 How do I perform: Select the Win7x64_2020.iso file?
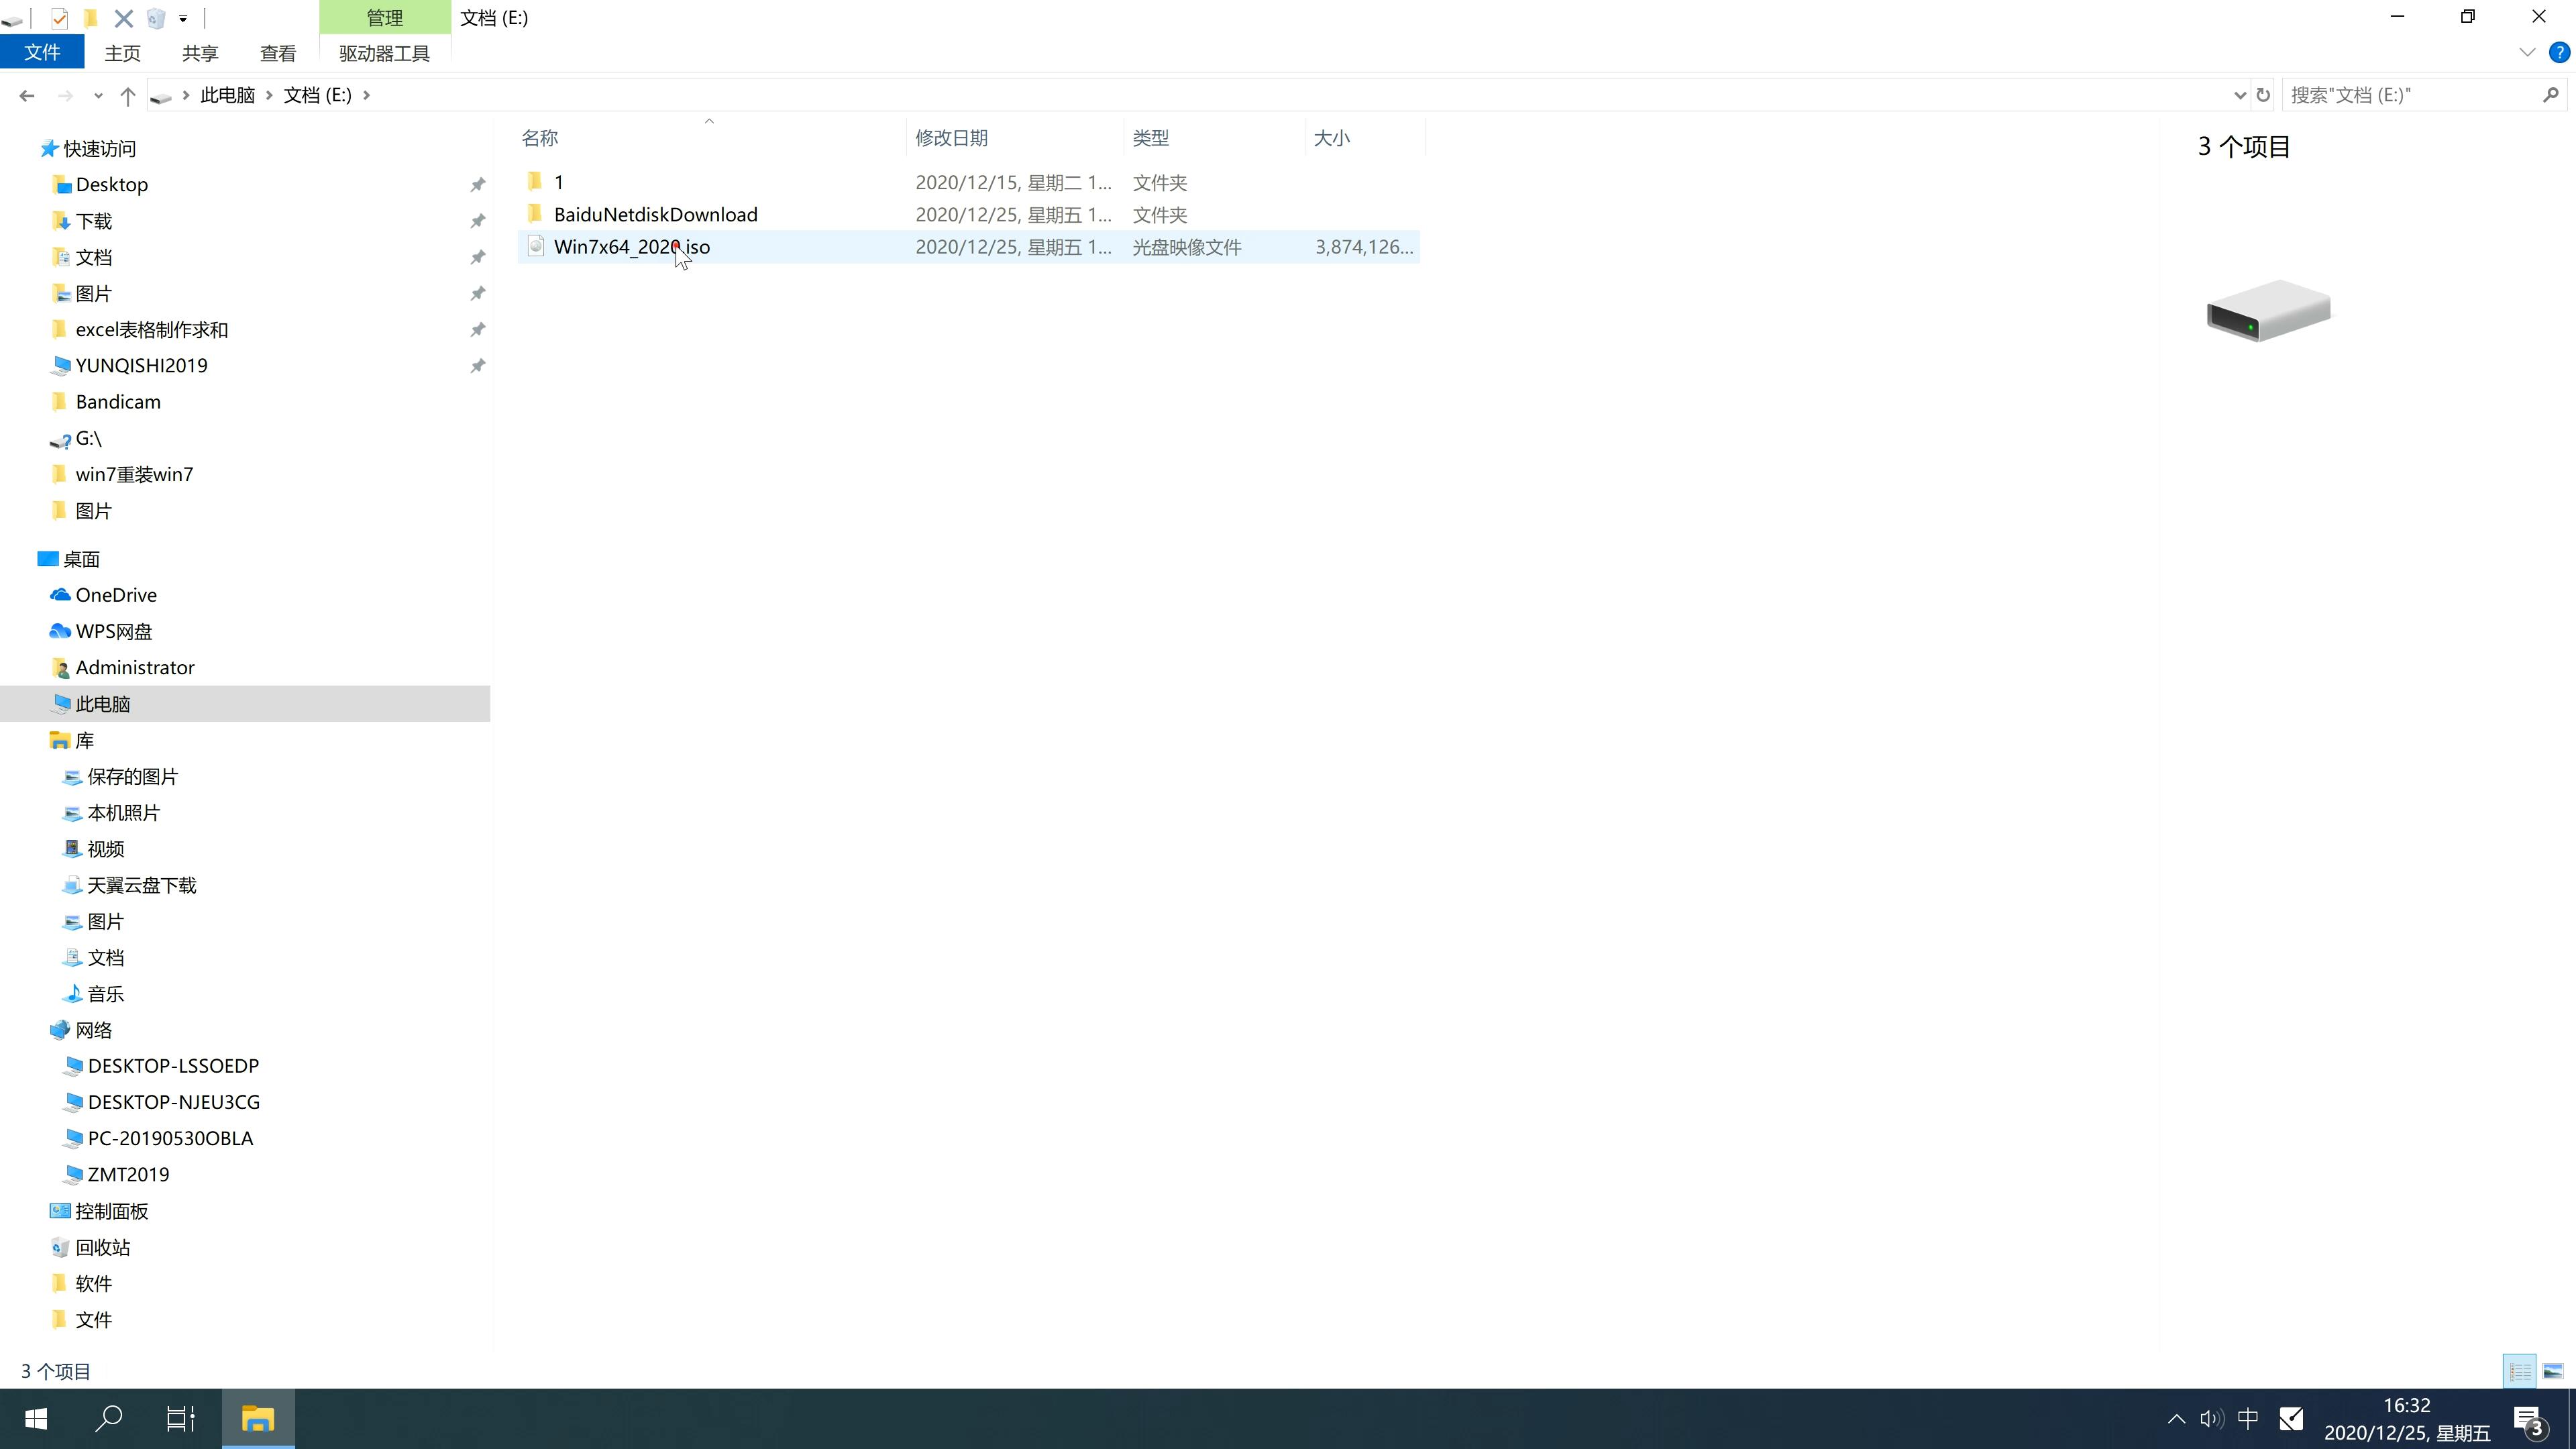click(632, 246)
